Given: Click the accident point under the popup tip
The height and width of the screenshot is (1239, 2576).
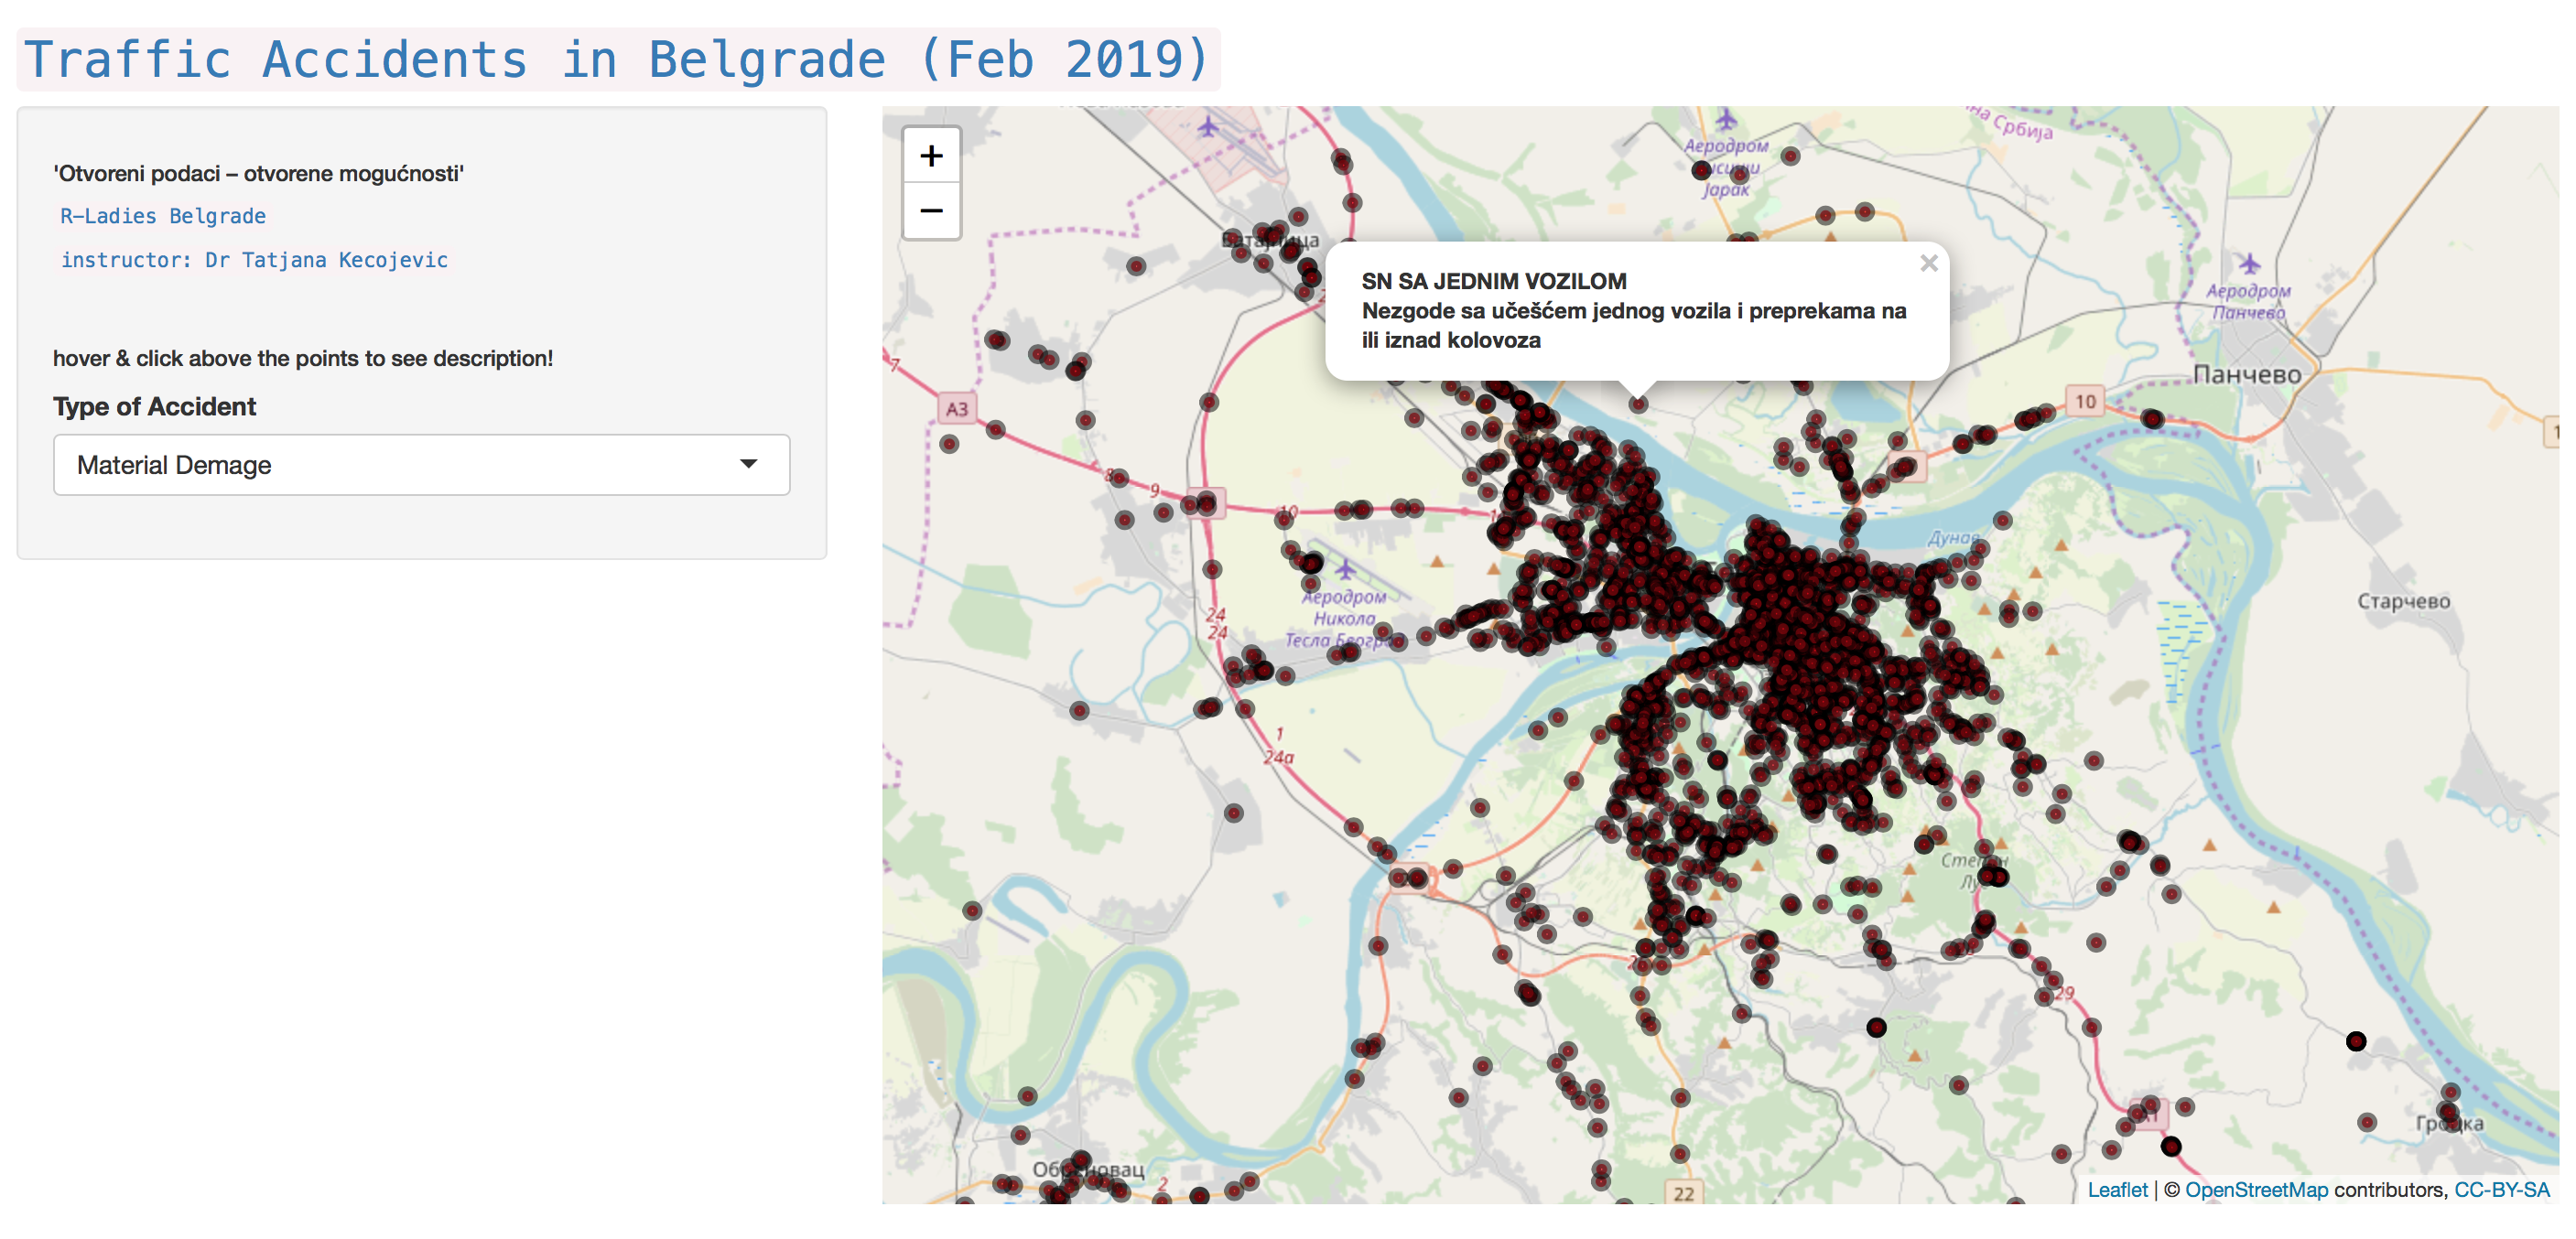Looking at the screenshot, I should coord(1637,404).
